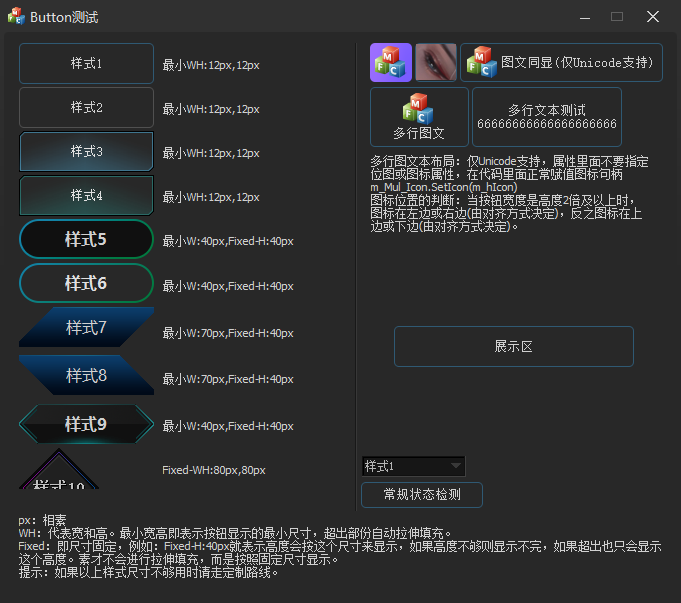Screen dimensions: 681x603
Task: Maximize the Button测试 window
Action: [617, 17]
